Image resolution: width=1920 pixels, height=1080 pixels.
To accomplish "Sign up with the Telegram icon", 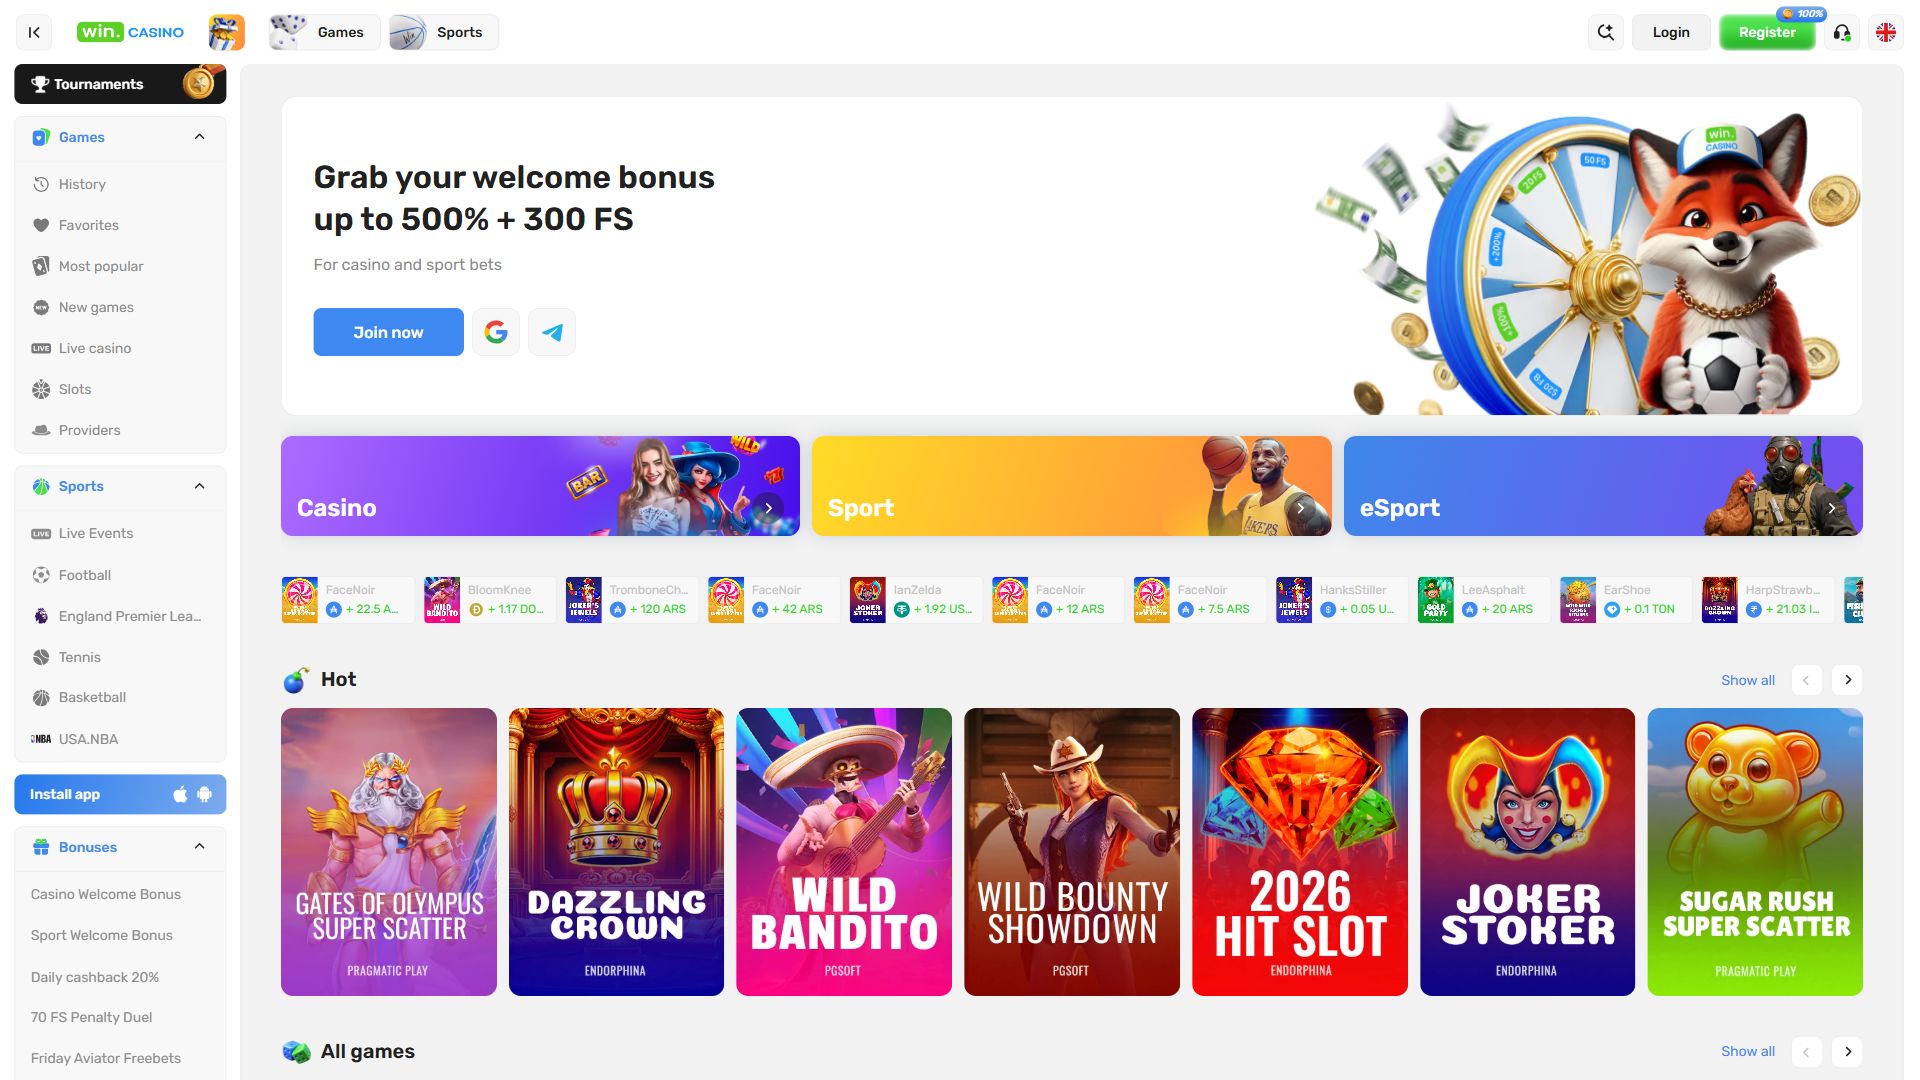I will [x=552, y=332].
